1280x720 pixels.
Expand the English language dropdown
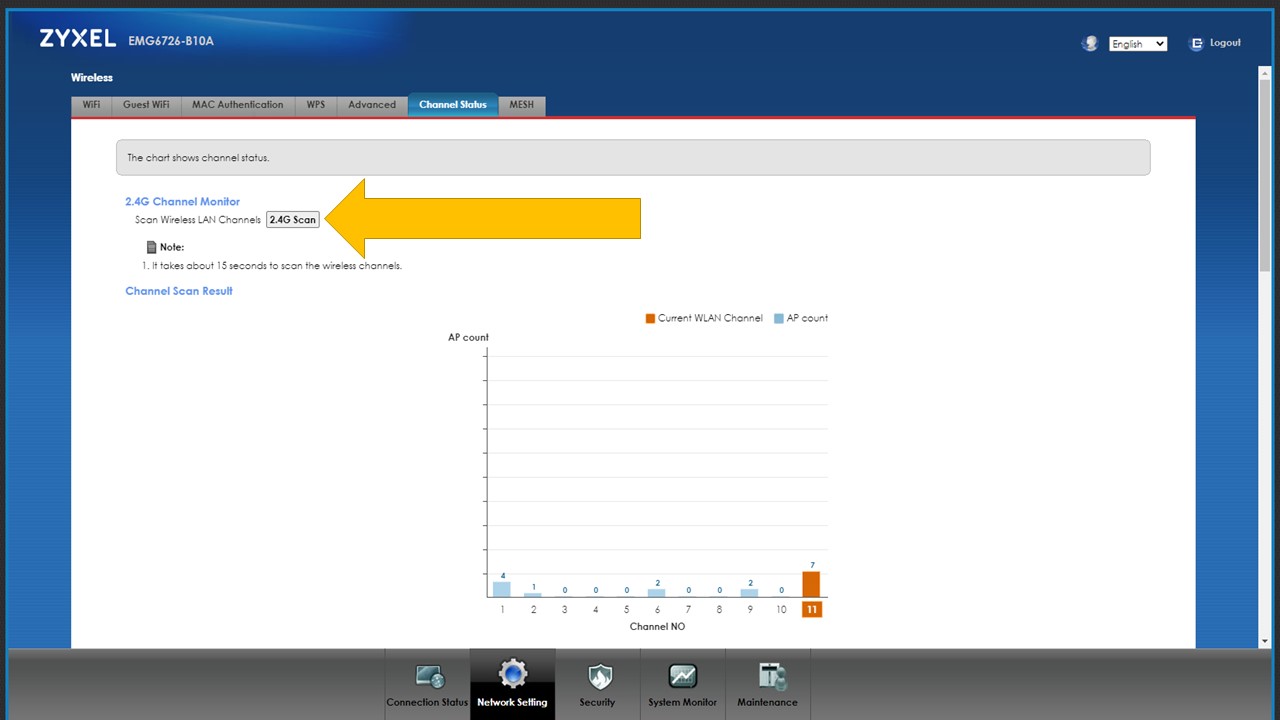pos(1138,44)
